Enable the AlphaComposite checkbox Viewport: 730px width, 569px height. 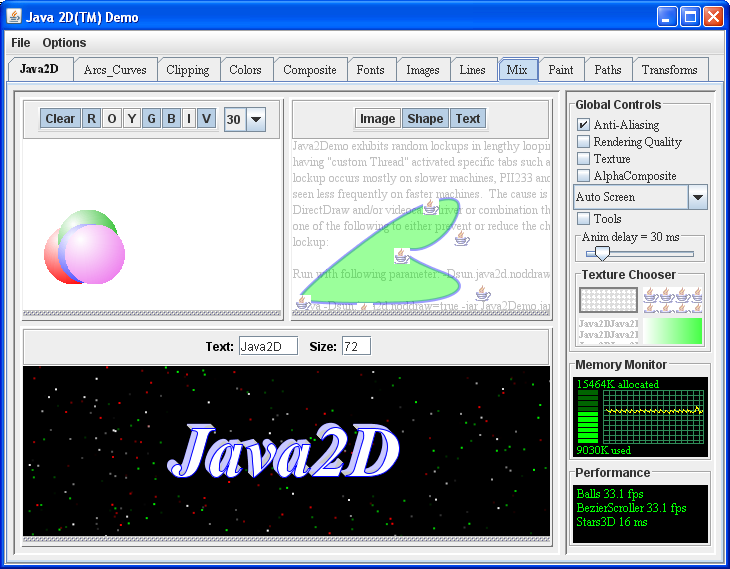tap(583, 176)
